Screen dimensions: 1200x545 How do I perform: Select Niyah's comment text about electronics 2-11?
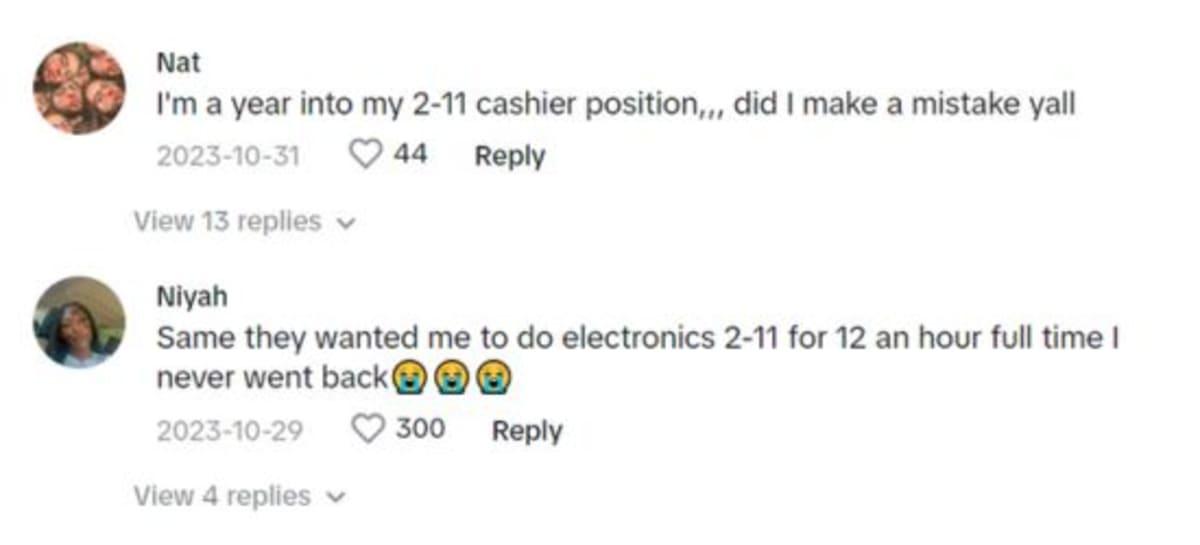[x=636, y=340]
